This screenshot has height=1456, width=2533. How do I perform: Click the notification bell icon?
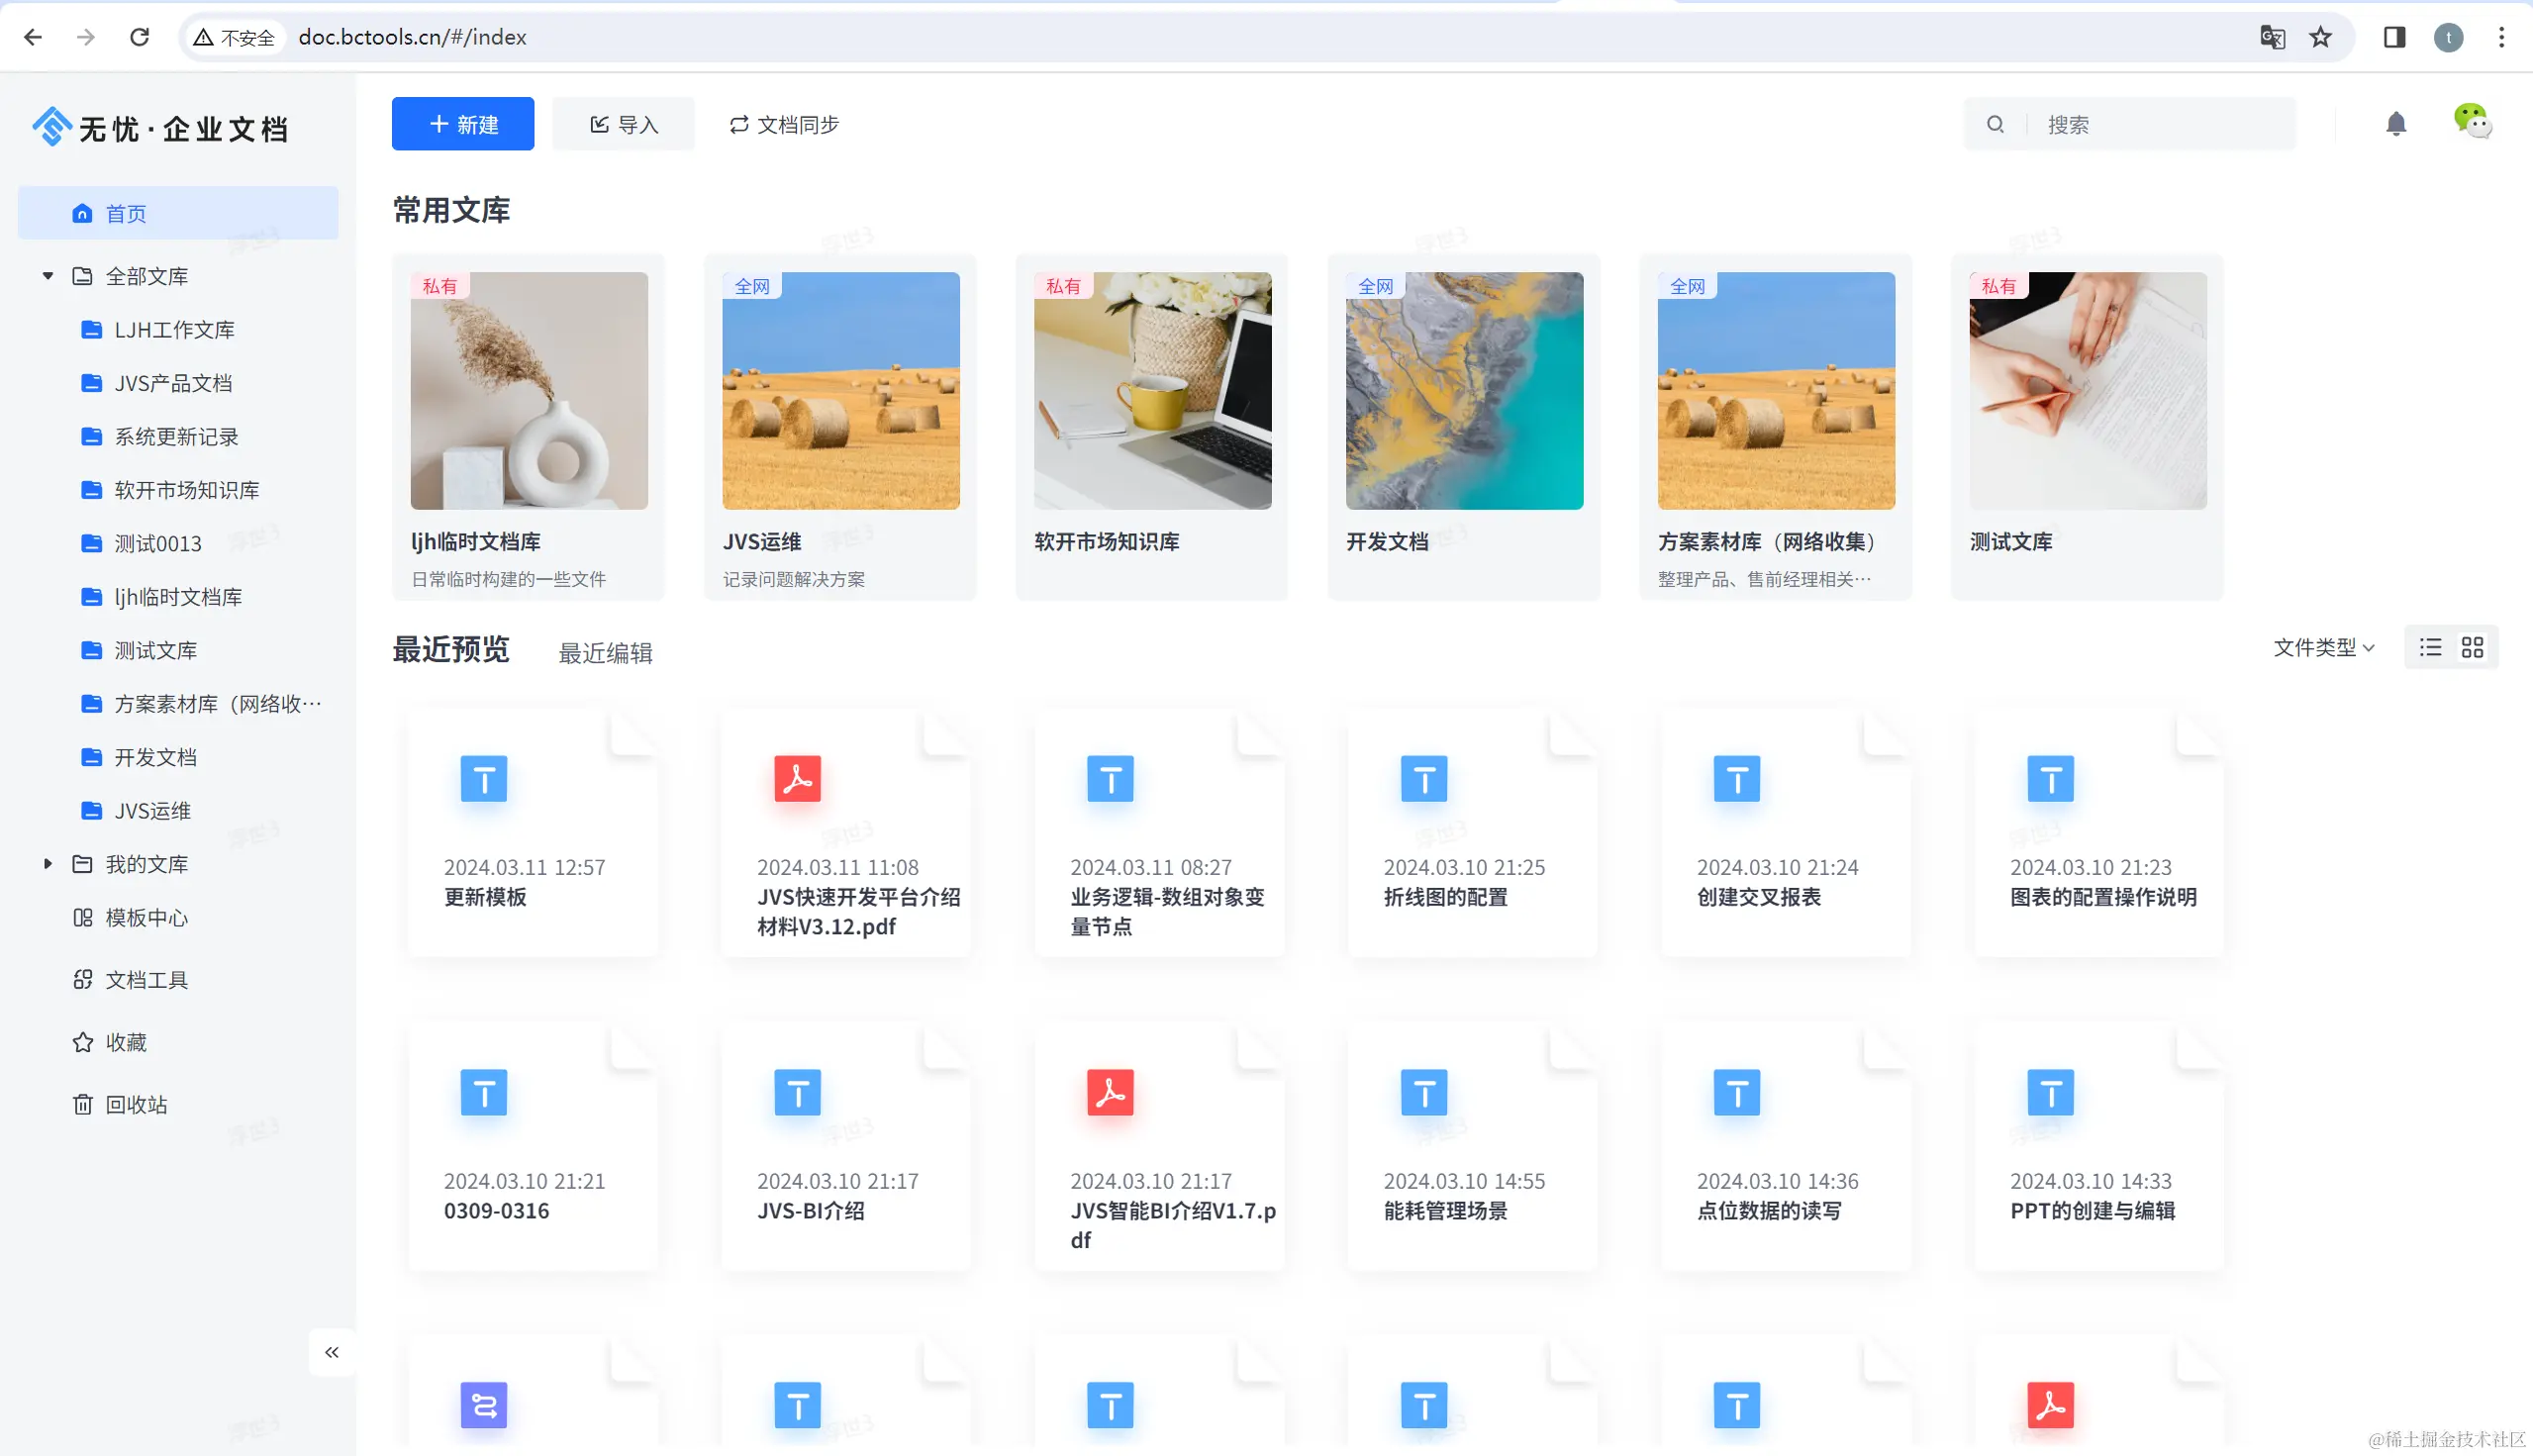pos(2395,124)
